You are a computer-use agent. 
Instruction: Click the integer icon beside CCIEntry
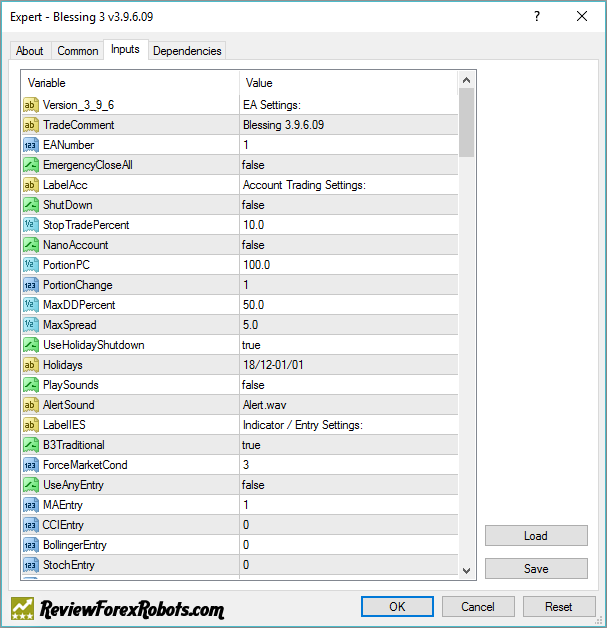pos(31,525)
